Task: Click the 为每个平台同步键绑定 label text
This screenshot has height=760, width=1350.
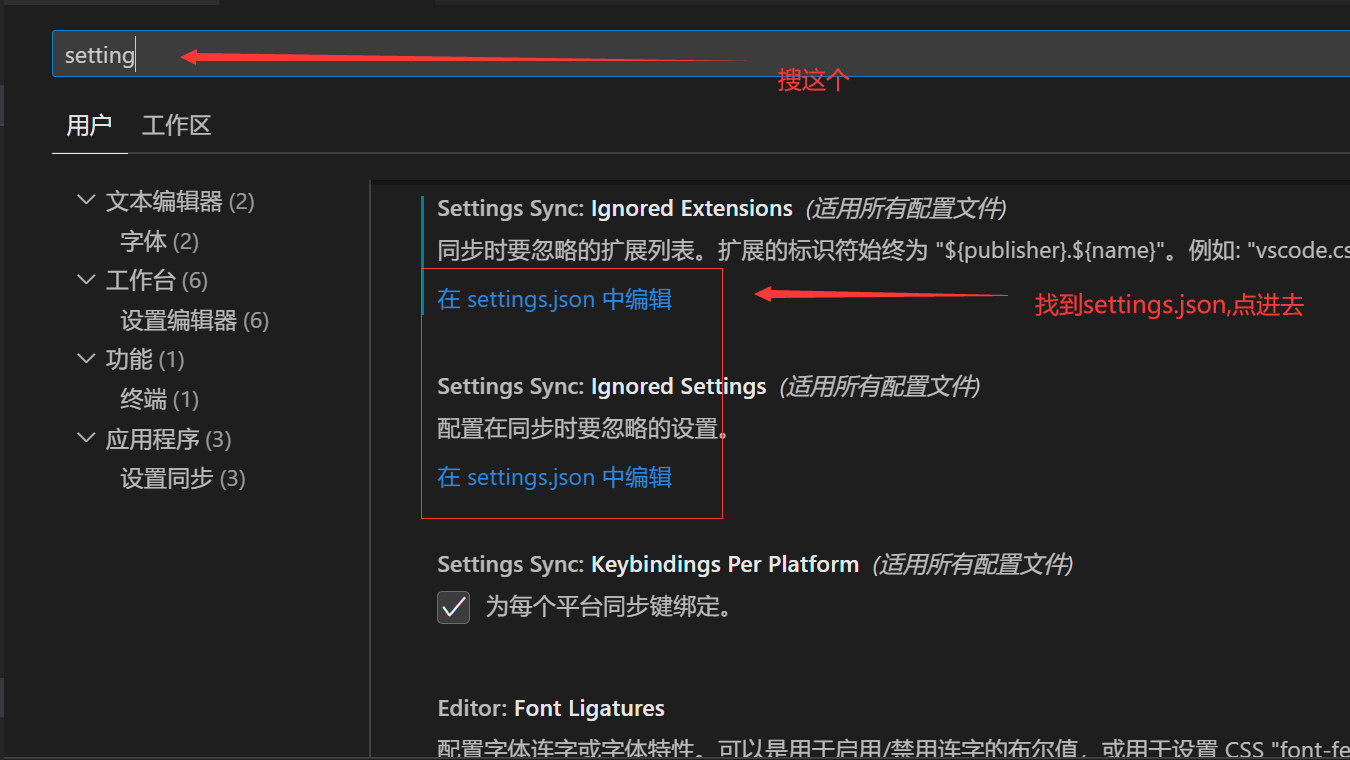Action: 609,607
